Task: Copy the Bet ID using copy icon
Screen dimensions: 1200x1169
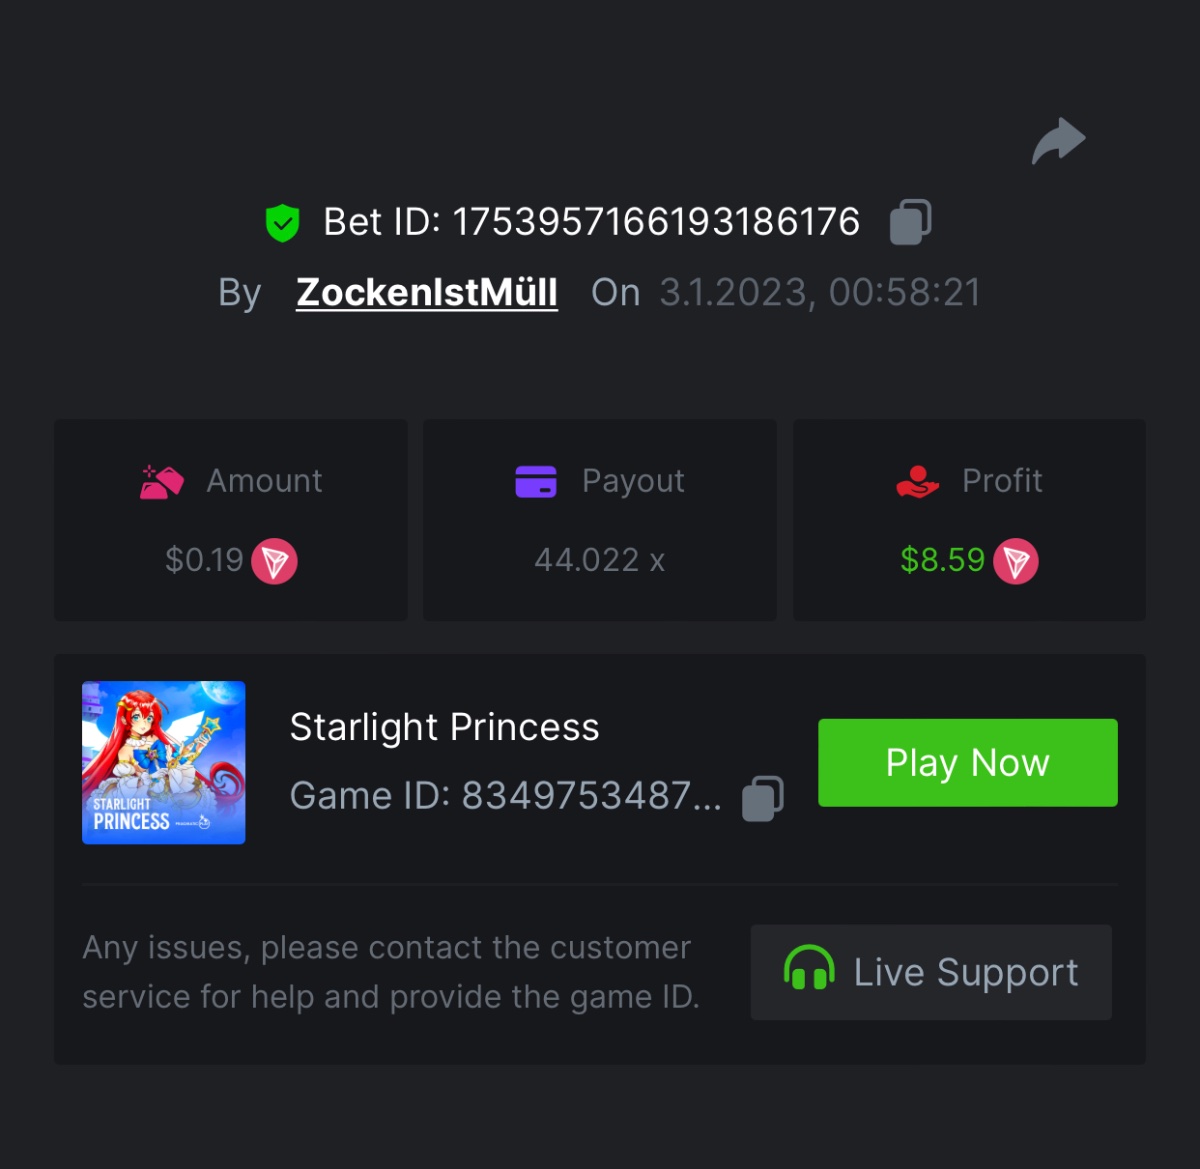Action: (910, 221)
